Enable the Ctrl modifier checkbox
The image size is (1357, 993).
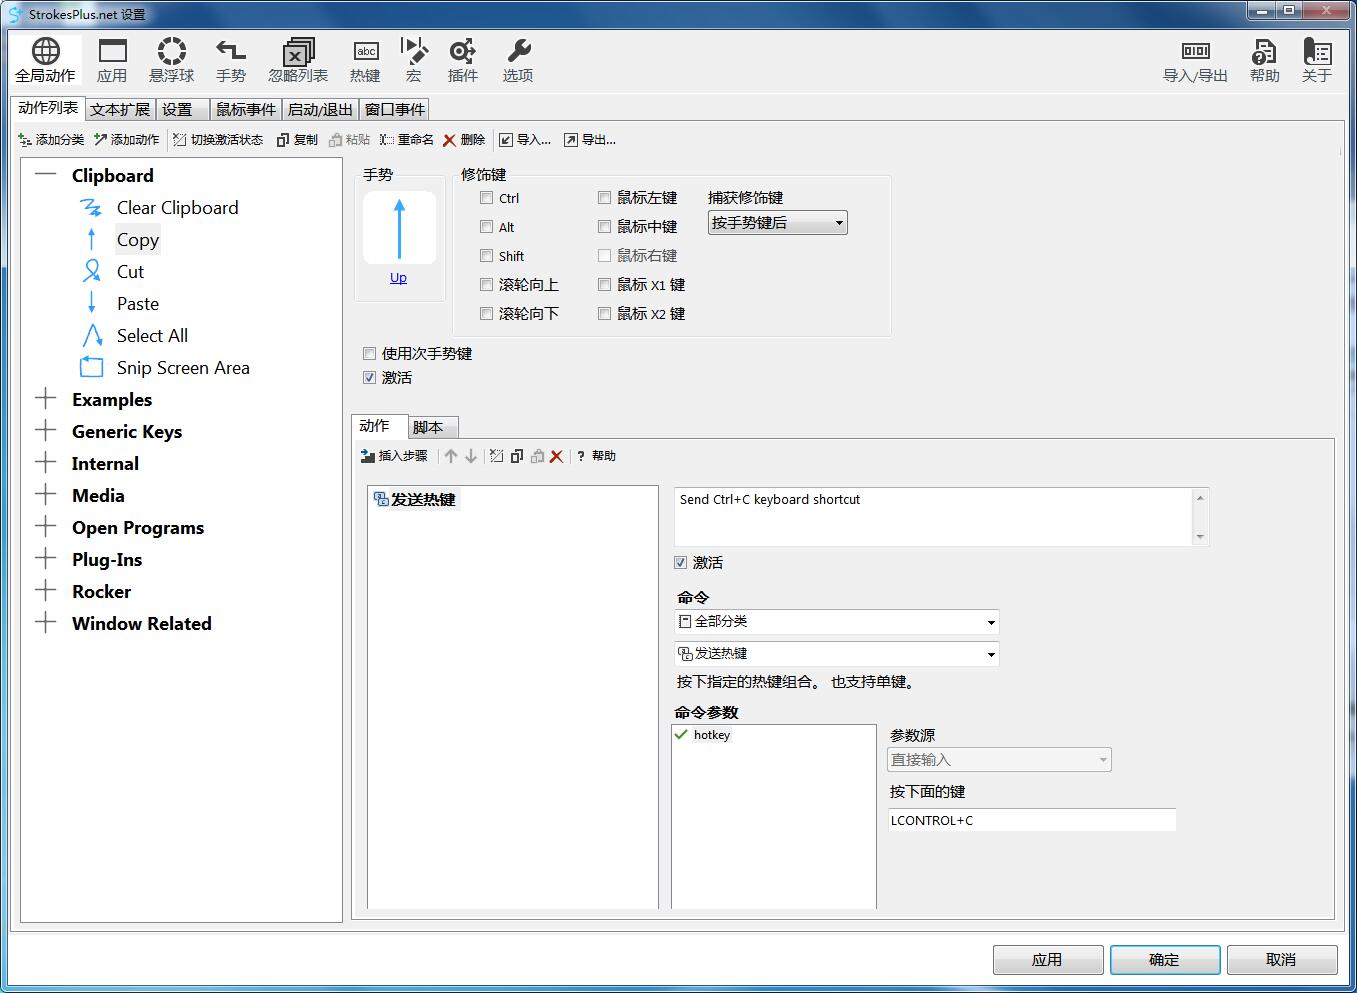tap(487, 198)
